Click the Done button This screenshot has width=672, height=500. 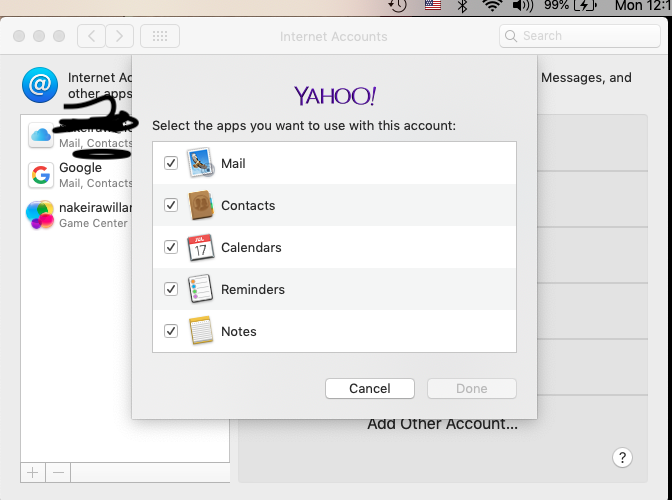(x=471, y=388)
